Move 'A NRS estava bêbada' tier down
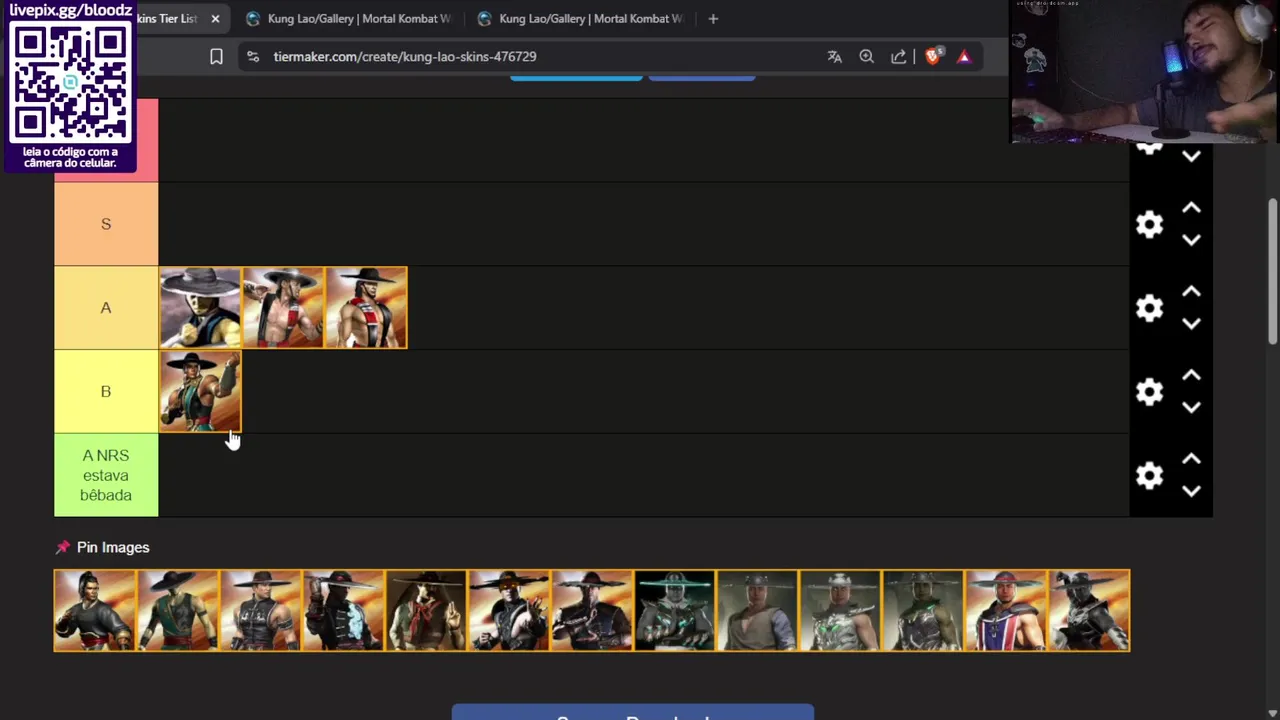This screenshot has width=1280, height=720. click(x=1191, y=492)
